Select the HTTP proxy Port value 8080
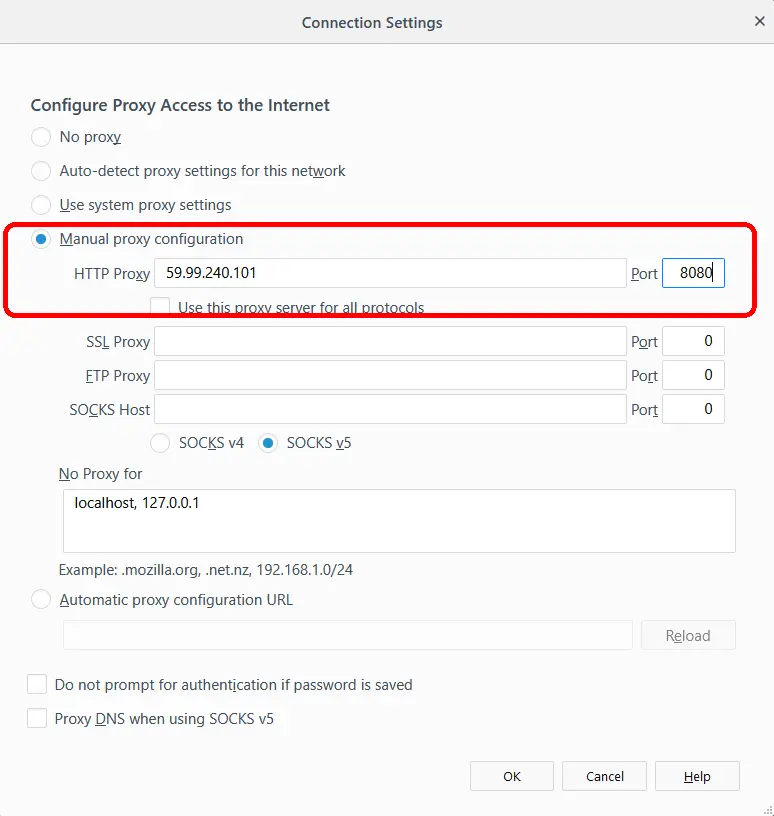This screenshot has height=816, width=774. click(693, 273)
